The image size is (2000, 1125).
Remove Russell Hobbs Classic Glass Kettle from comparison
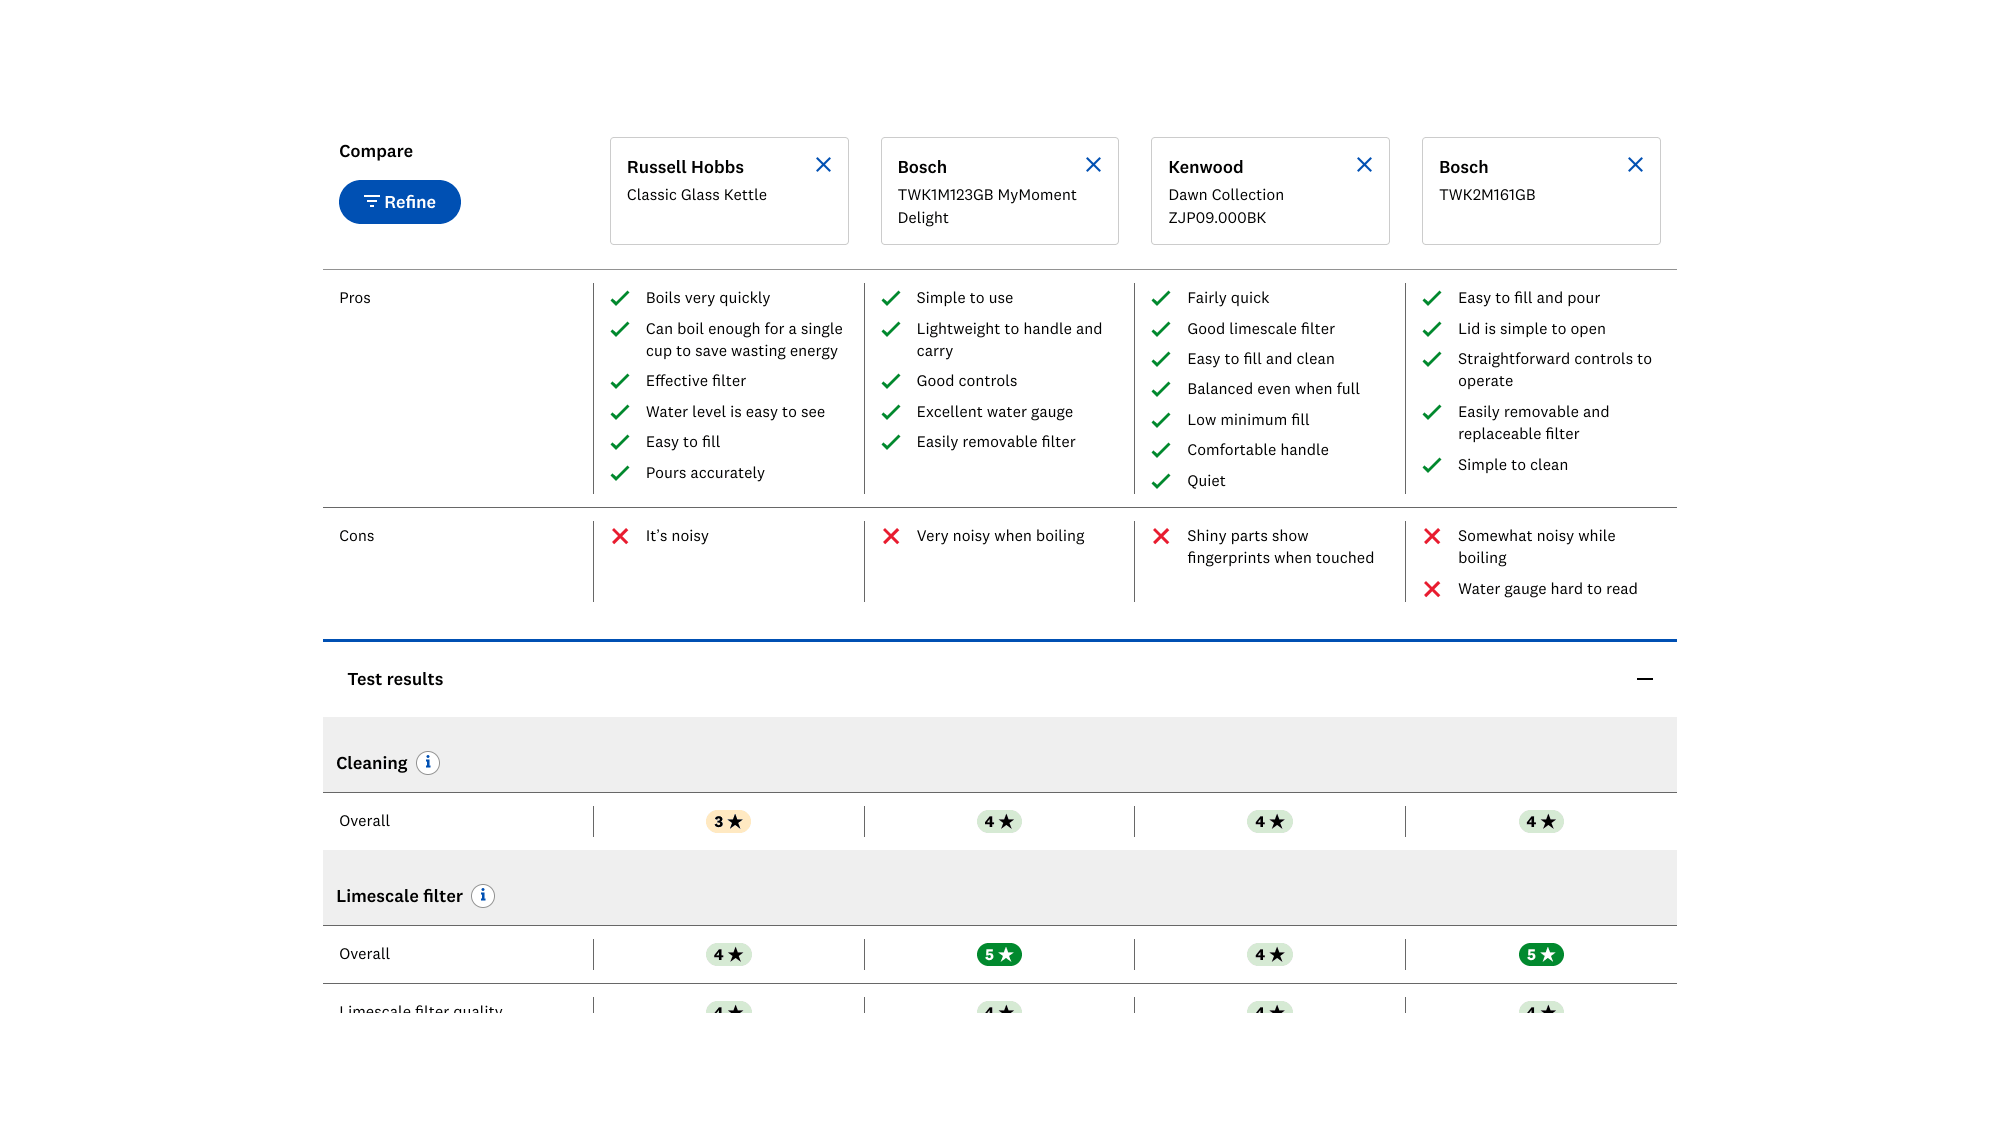pyautogui.click(x=823, y=165)
